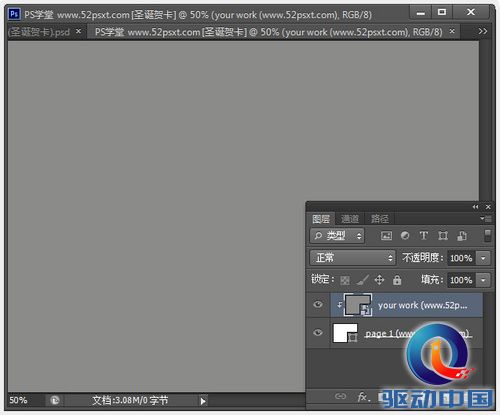Image resolution: width=500 pixels, height=415 pixels.
Task: Open the fill 填充 dropdown arrow
Action: click(483, 280)
